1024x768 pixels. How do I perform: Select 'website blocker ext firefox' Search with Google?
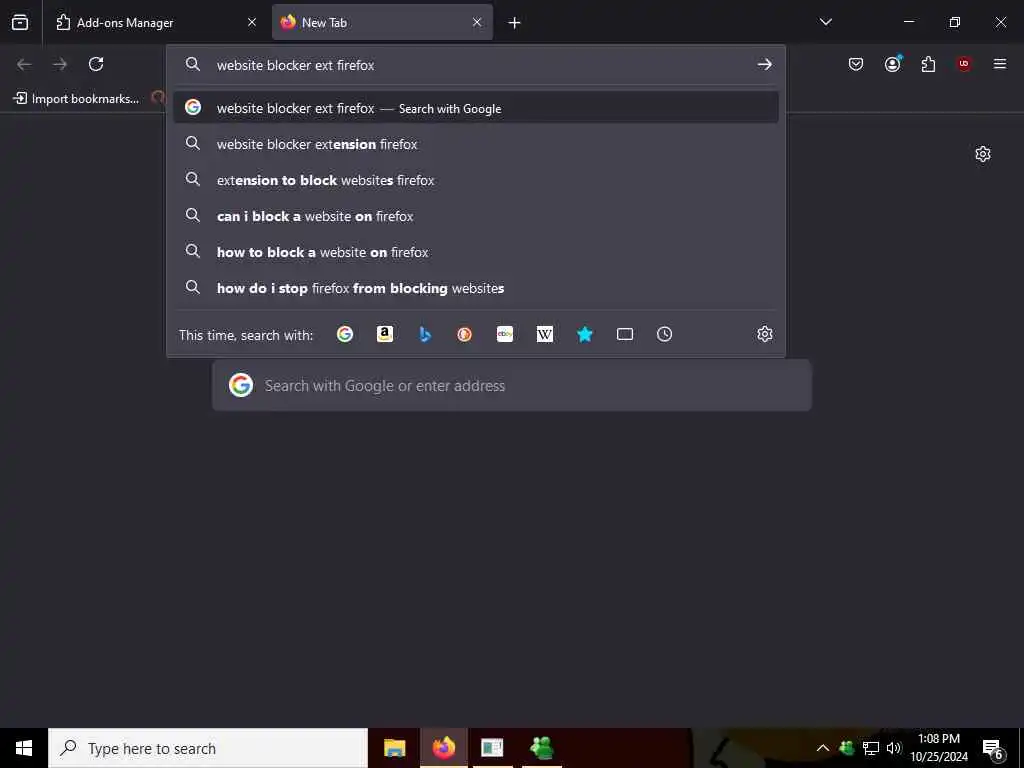[x=475, y=108]
